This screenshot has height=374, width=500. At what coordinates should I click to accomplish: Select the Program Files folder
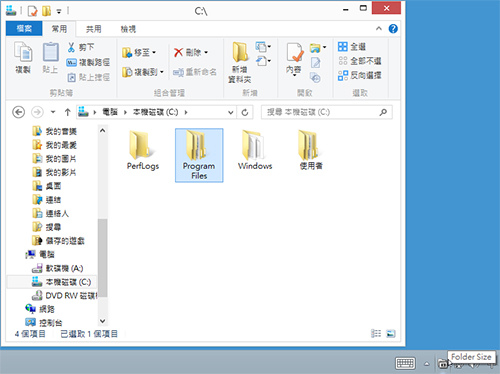coord(199,155)
